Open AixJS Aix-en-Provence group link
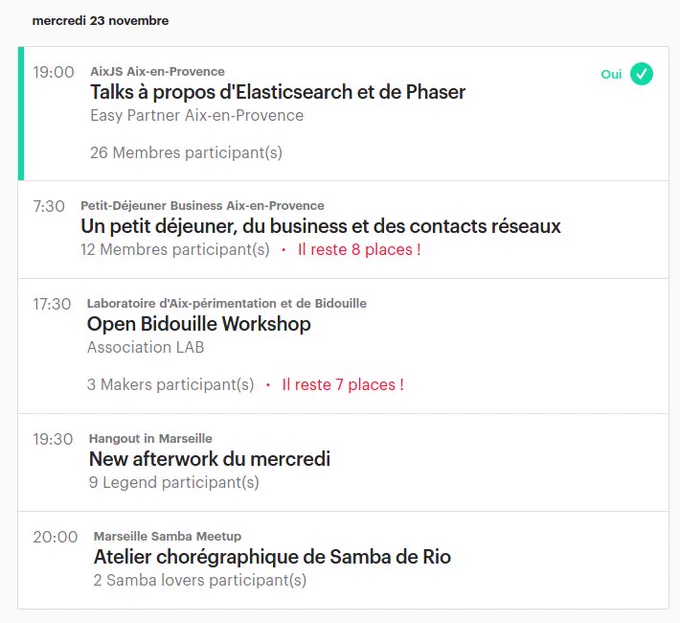The image size is (680, 623). click(x=157, y=72)
